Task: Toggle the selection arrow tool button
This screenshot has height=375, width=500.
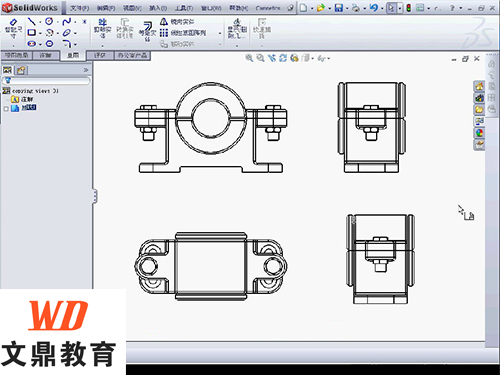Action: [391, 8]
